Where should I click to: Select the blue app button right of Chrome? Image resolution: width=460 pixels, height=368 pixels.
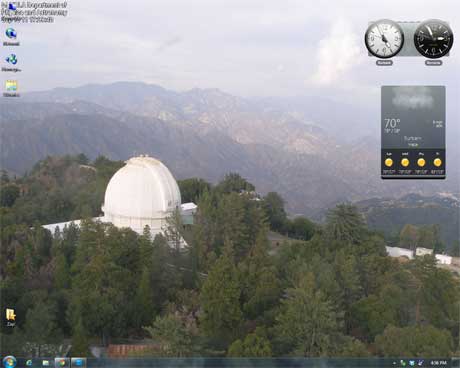(x=79, y=362)
